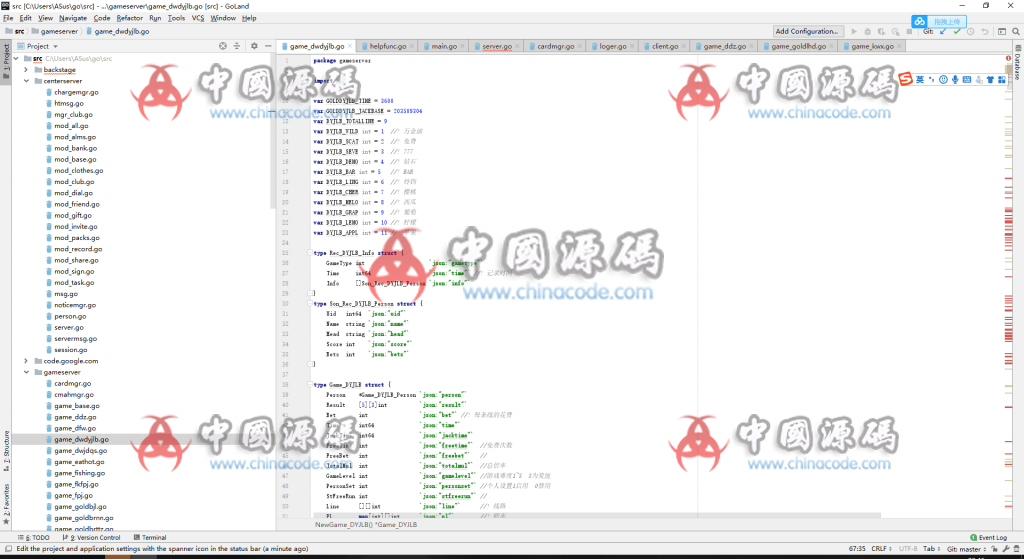1024x559 pixels.
Task: Click the Run with Coverage icon
Action: tap(882, 31)
